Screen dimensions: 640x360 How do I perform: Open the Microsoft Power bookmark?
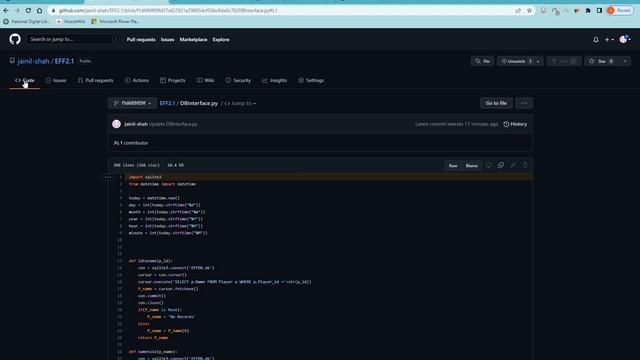click(115, 21)
